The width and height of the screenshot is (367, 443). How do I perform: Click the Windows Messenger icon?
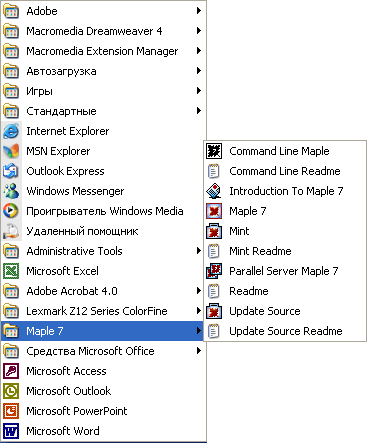click(x=11, y=191)
